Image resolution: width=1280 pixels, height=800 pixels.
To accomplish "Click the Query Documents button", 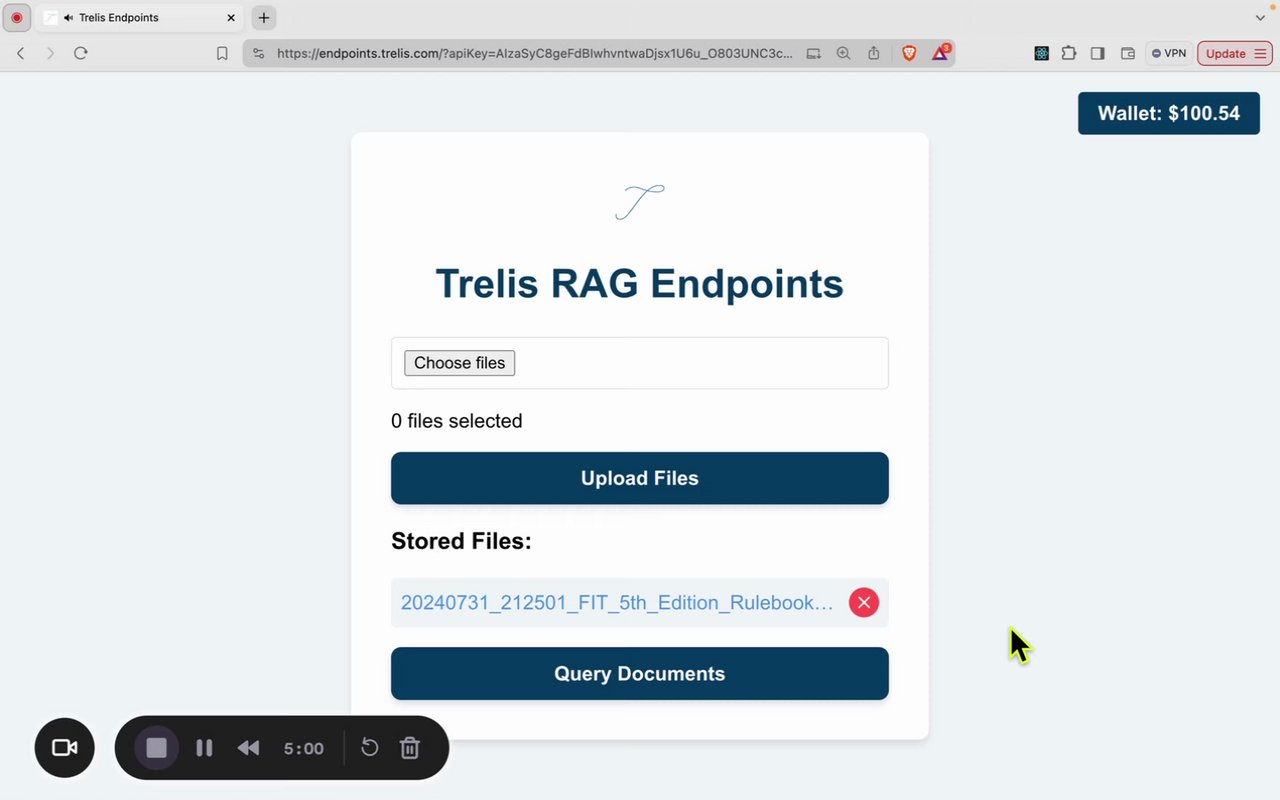I will (640, 674).
